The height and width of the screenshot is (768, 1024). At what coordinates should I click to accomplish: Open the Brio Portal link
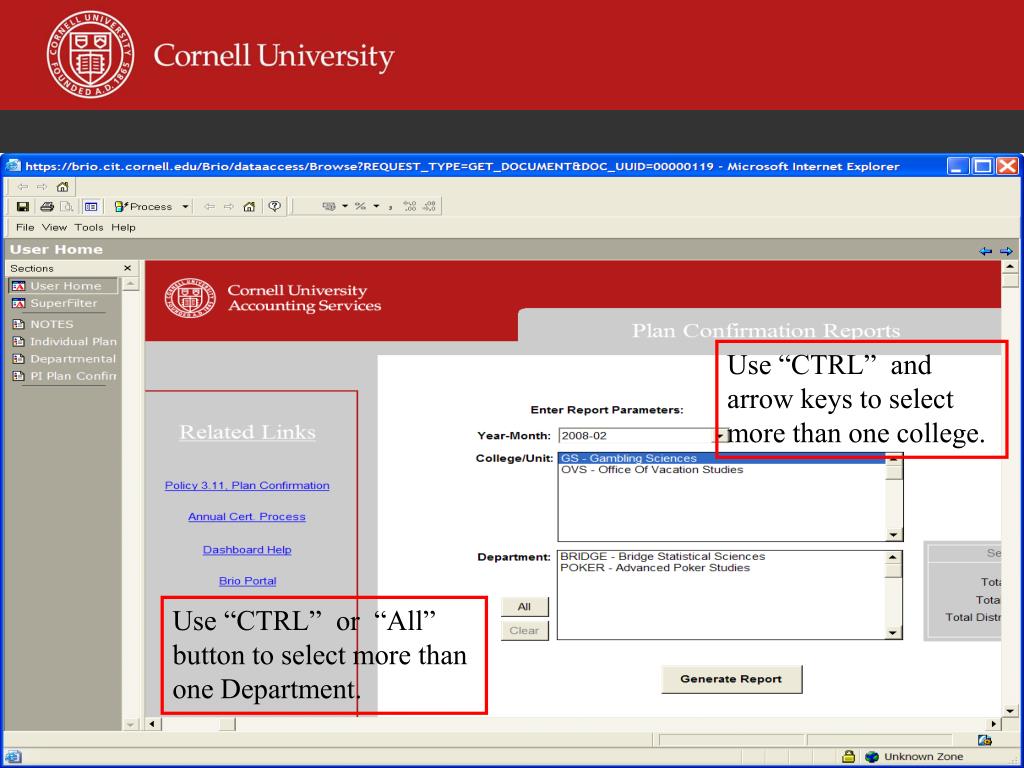tap(248, 581)
